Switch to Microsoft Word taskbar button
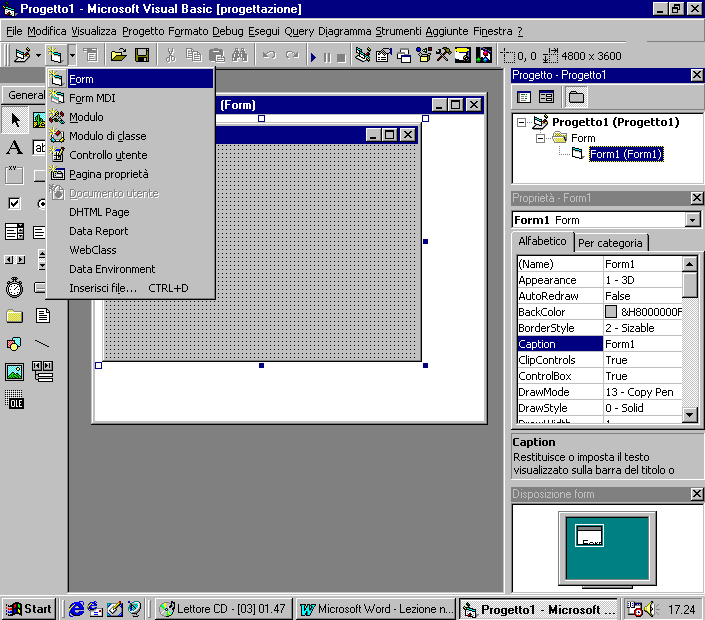The height and width of the screenshot is (620, 705). [x=376, y=609]
